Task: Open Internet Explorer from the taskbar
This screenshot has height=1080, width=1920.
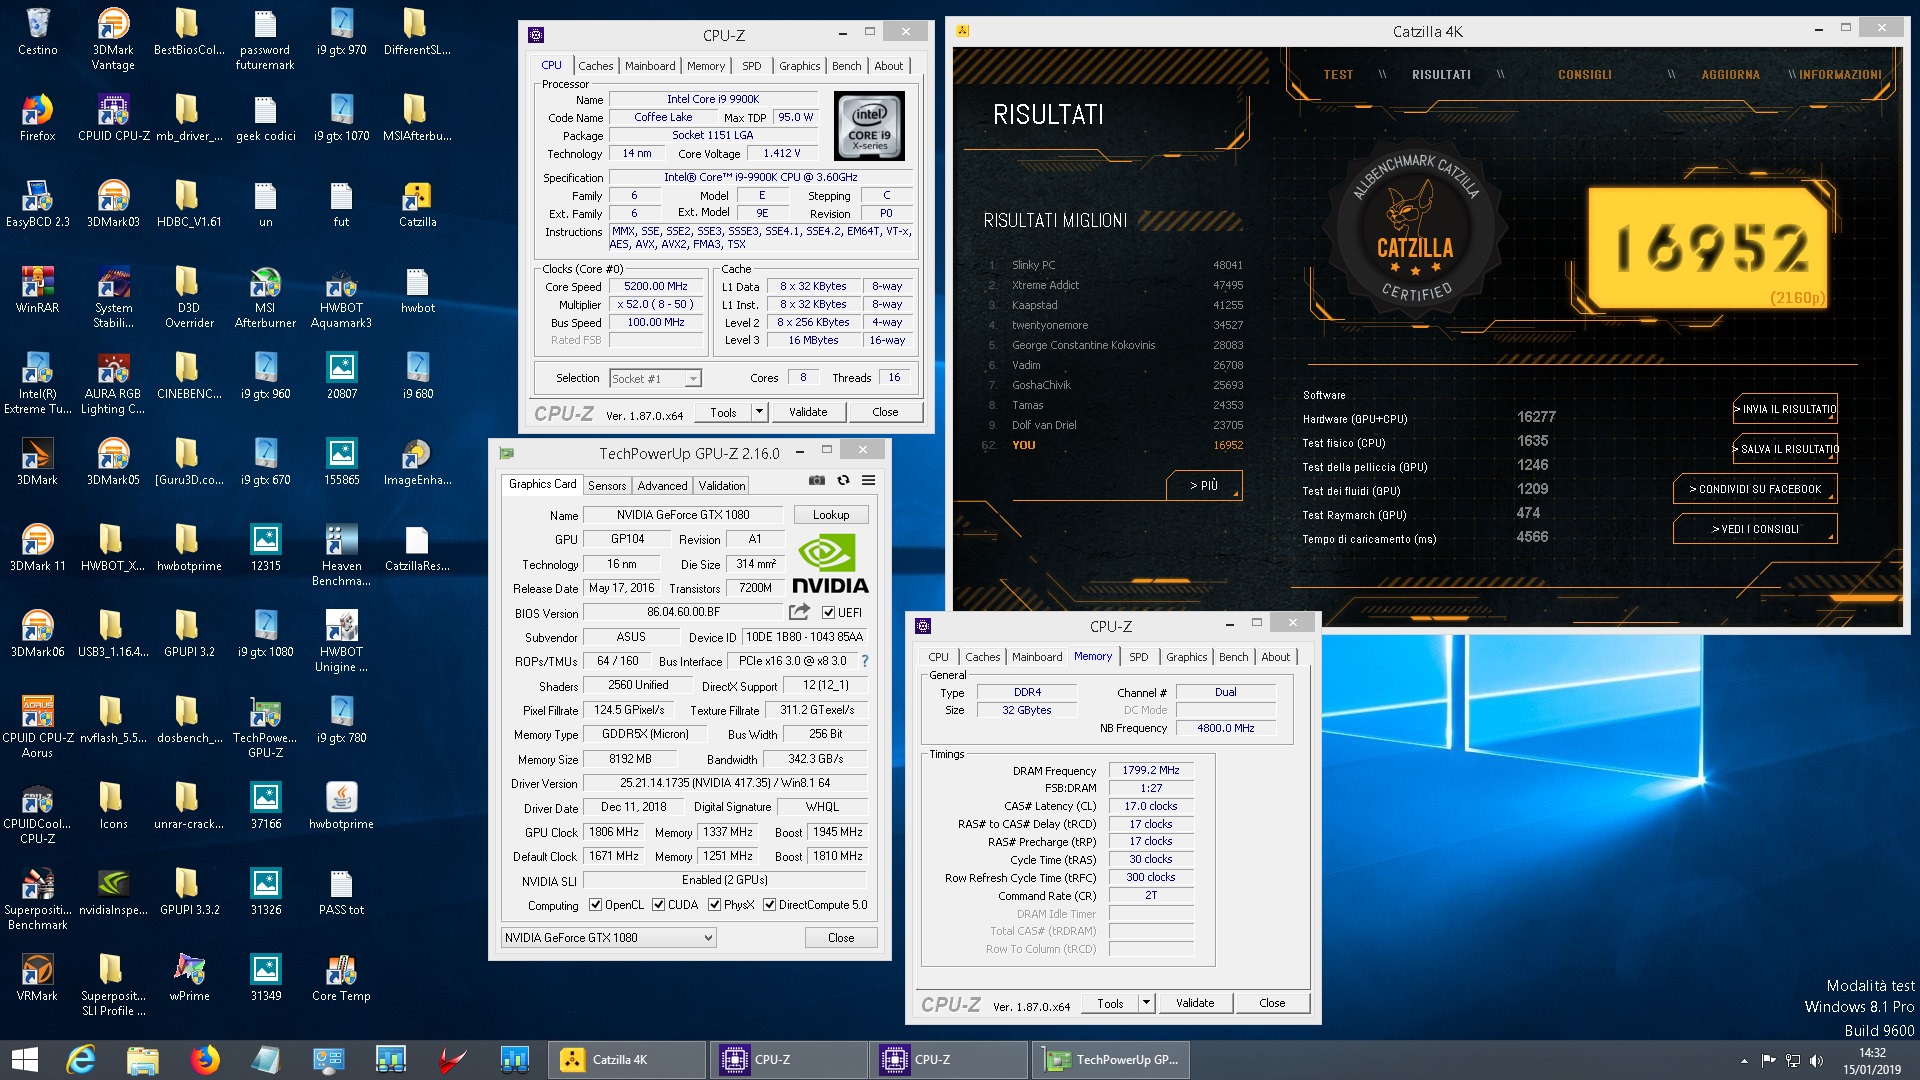Action: pos(80,1060)
